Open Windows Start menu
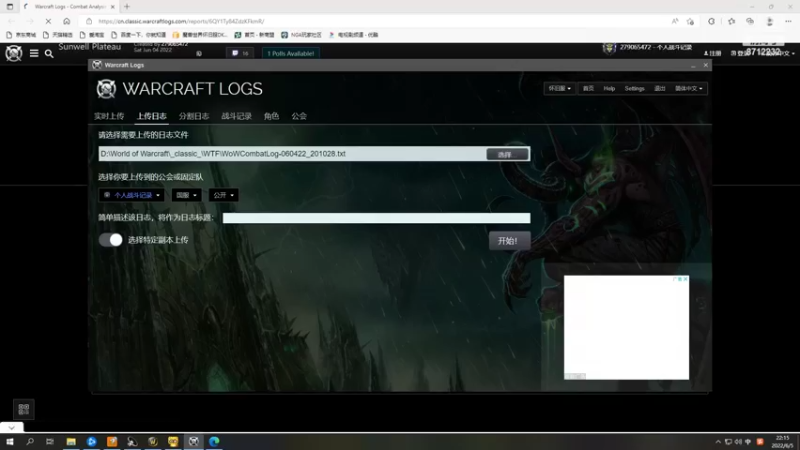Viewport: 800px width, 450px height. click(x=10, y=441)
